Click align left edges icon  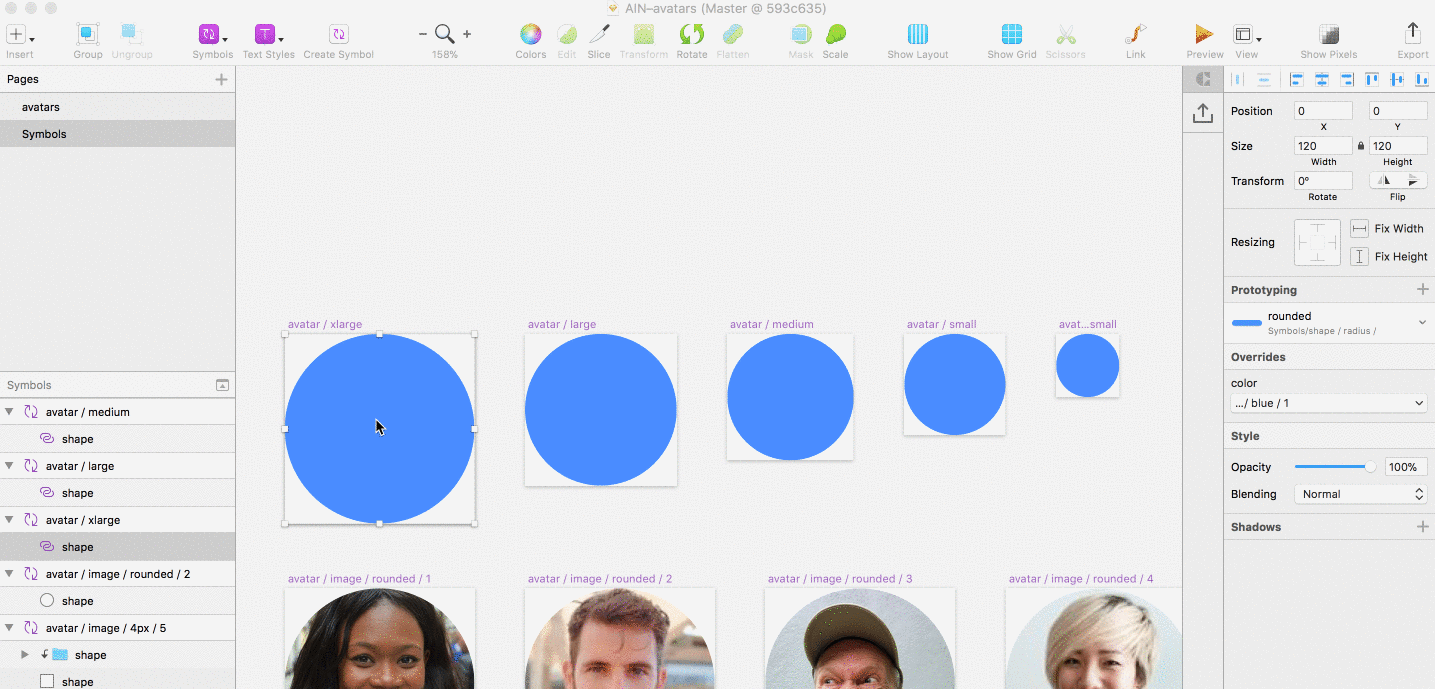pos(1297,79)
